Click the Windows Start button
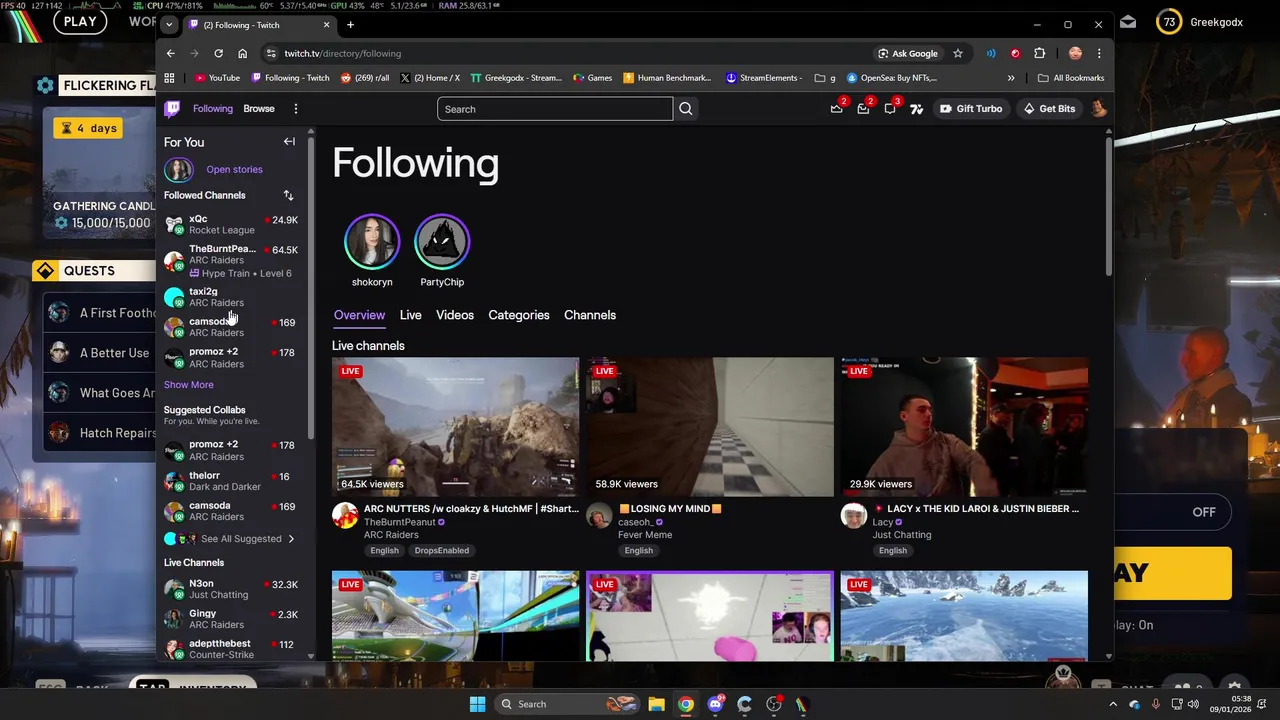The height and width of the screenshot is (720, 1280). (x=478, y=704)
